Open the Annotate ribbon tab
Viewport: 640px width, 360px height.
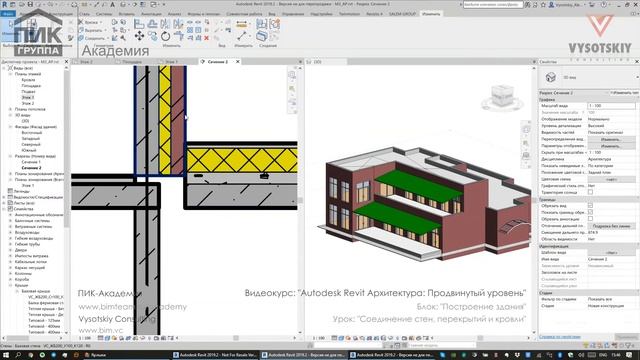151,14
